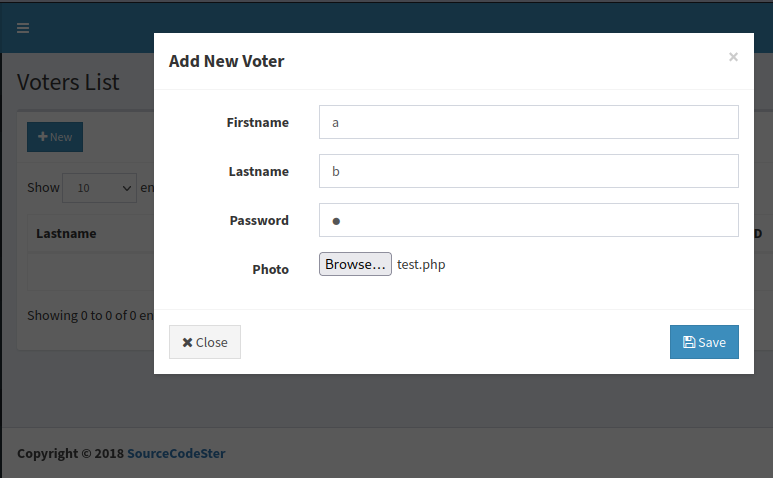This screenshot has width=773, height=478.
Task: Open the Show entries dropdown
Action: (99, 188)
